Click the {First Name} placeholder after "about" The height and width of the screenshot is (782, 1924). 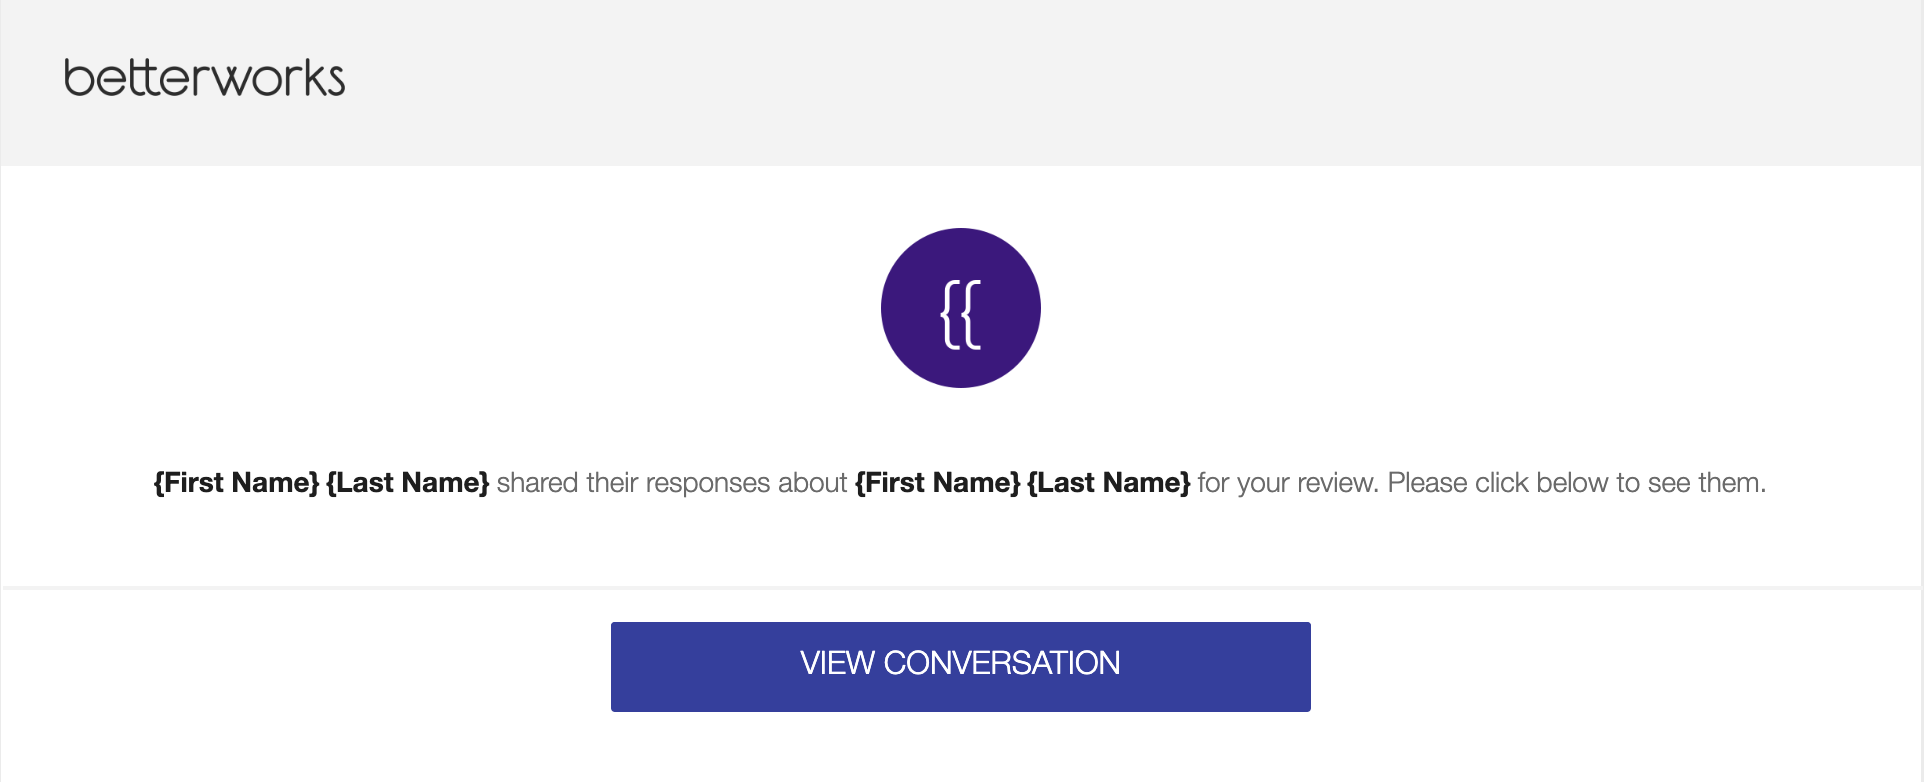tap(938, 483)
